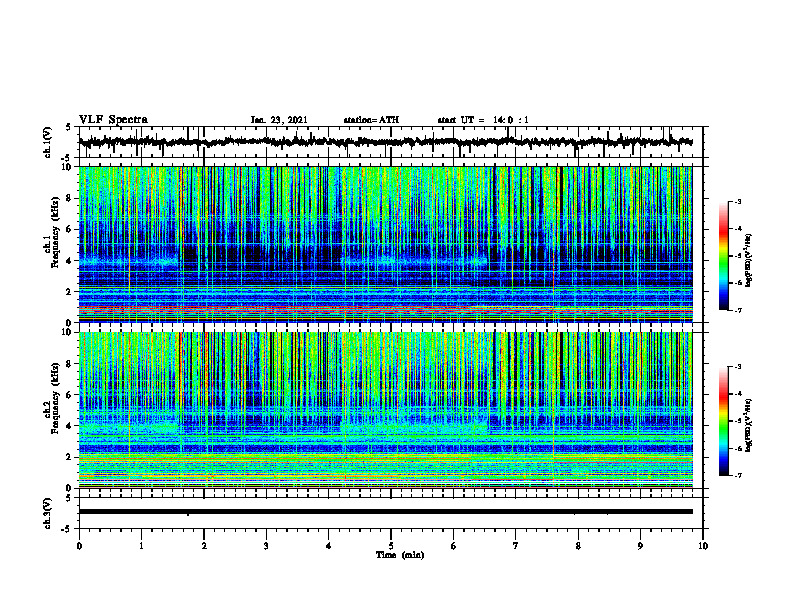Image resolution: width=792 pixels, height=612 pixels.
Task: Click time axis tick label "2"
Action: tap(204, 546)
